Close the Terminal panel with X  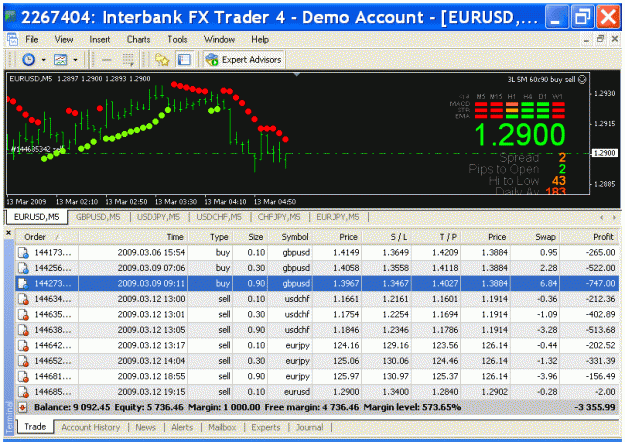click(9, 232)
